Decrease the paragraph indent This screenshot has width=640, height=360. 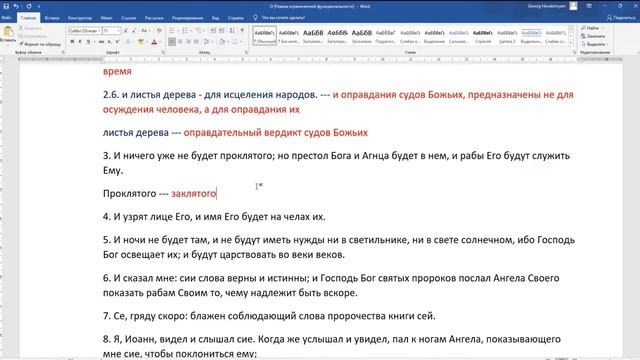tap(213, 31)
